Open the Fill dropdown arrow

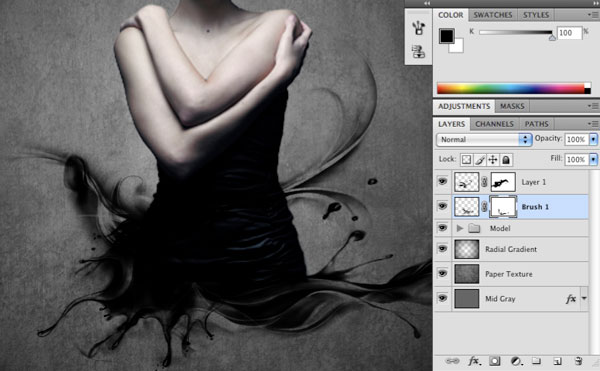593,159
